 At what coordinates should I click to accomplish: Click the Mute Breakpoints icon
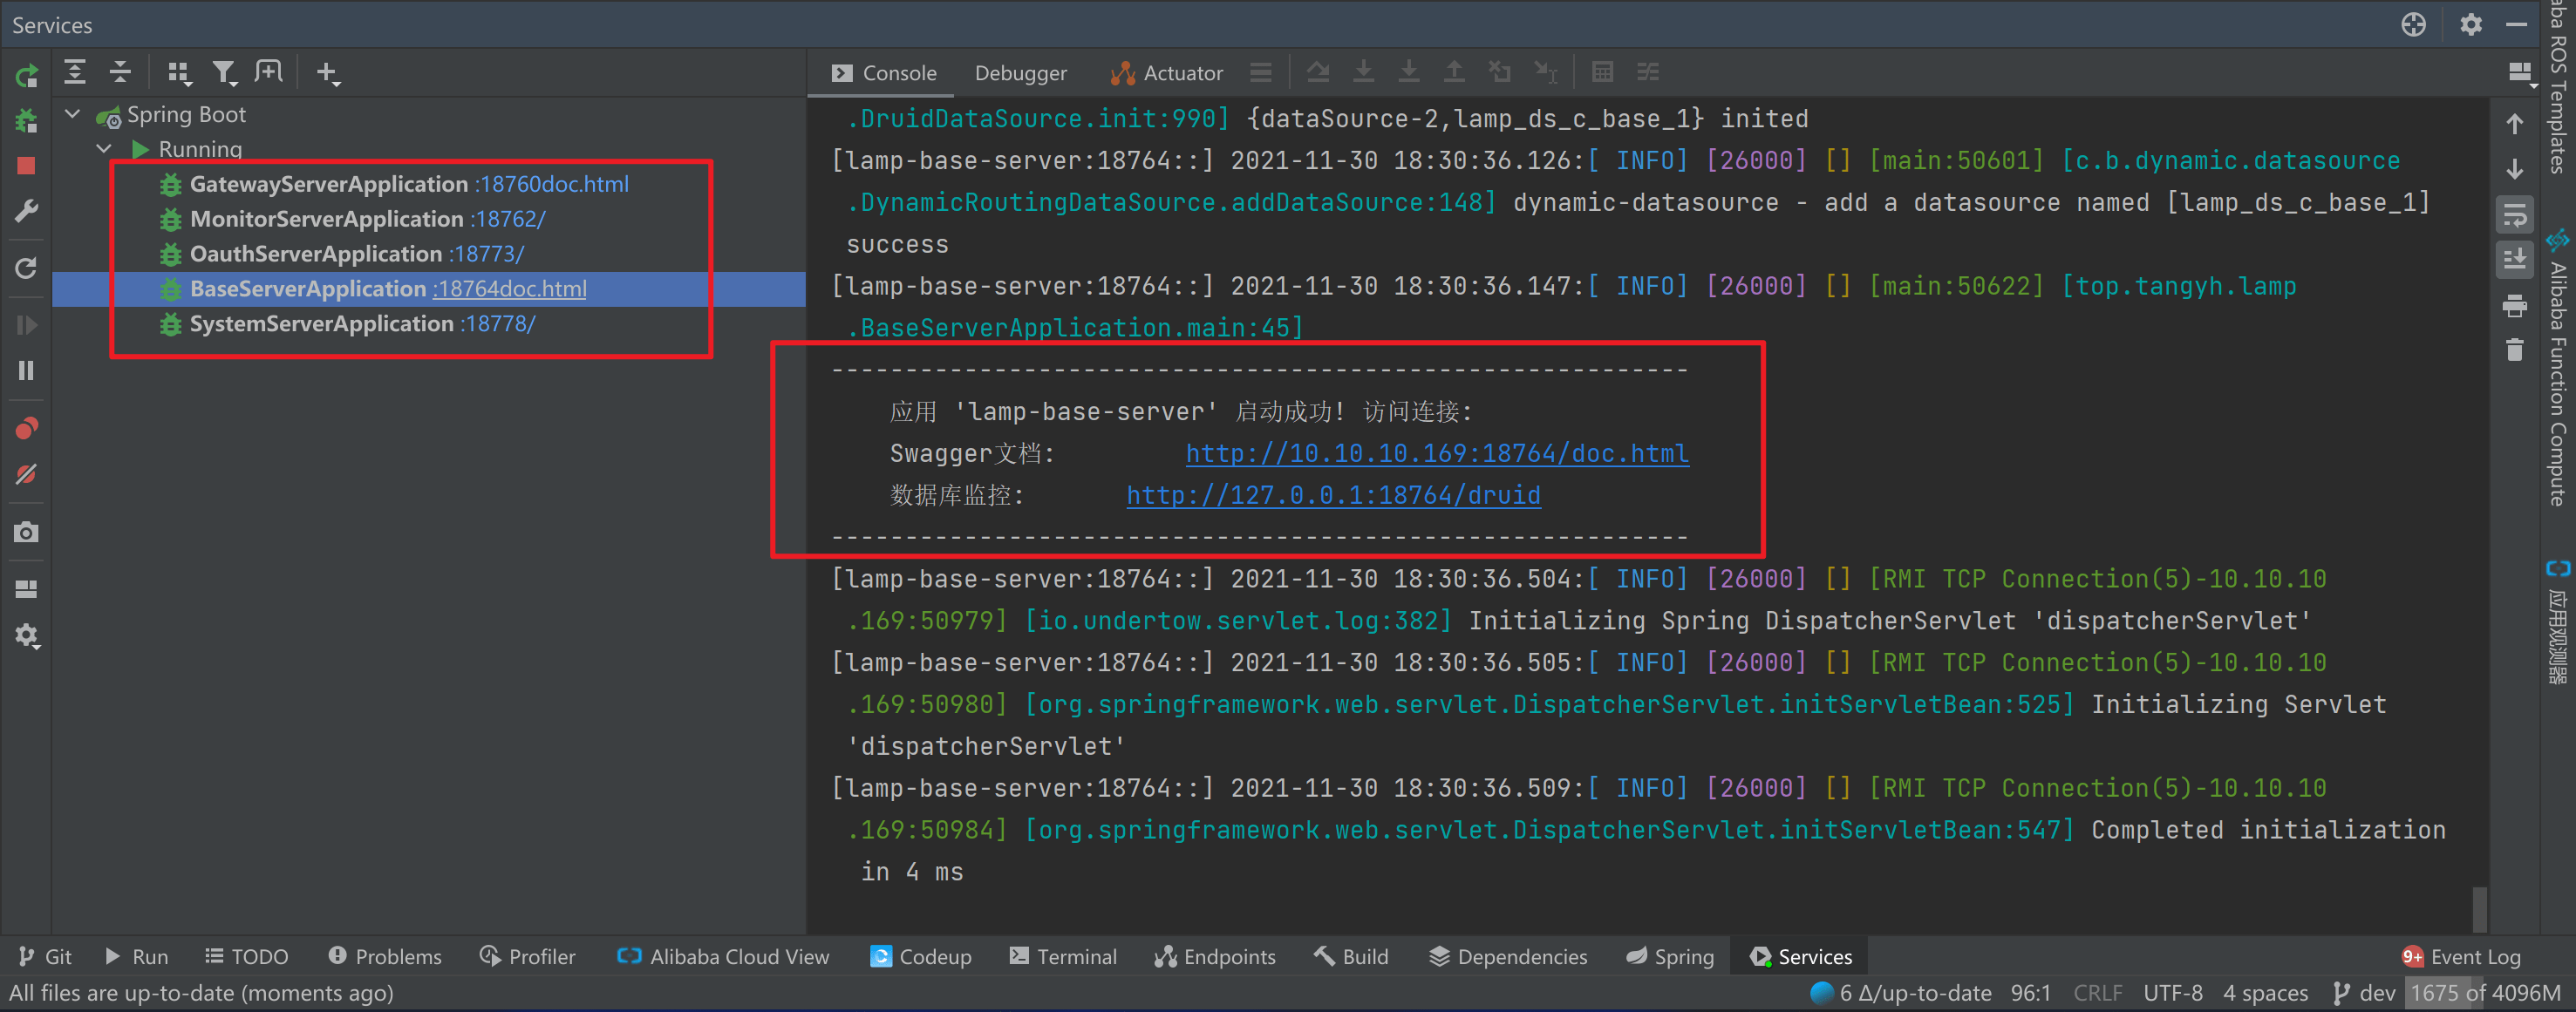tap(26, 475)
